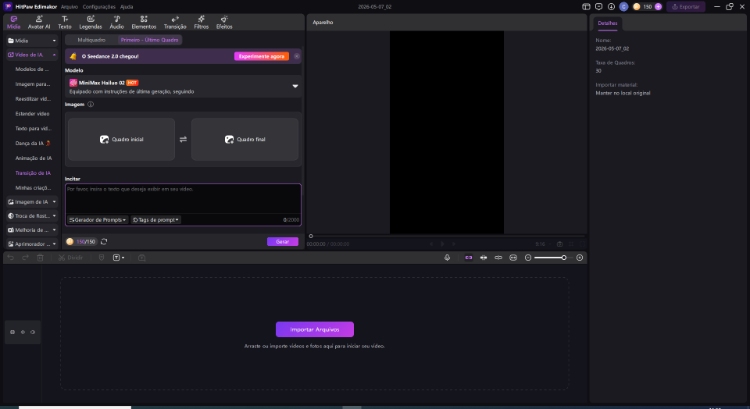Expand the Melhoria de... section
The width and height of the screenshot is (750, 409).
point(32,230)
